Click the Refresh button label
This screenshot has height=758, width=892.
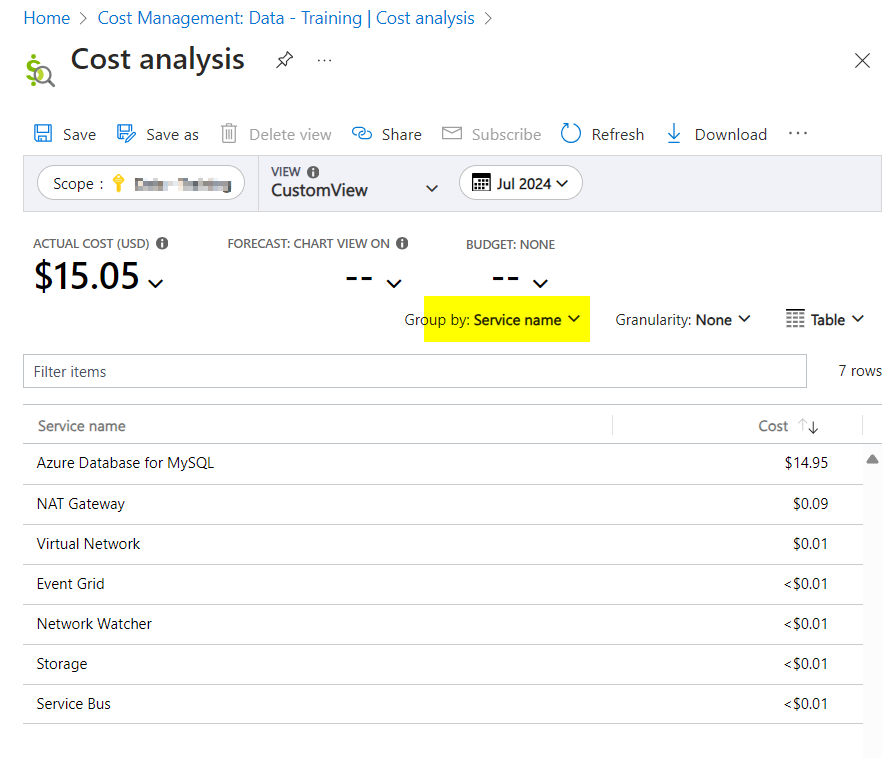click(618, 134)
